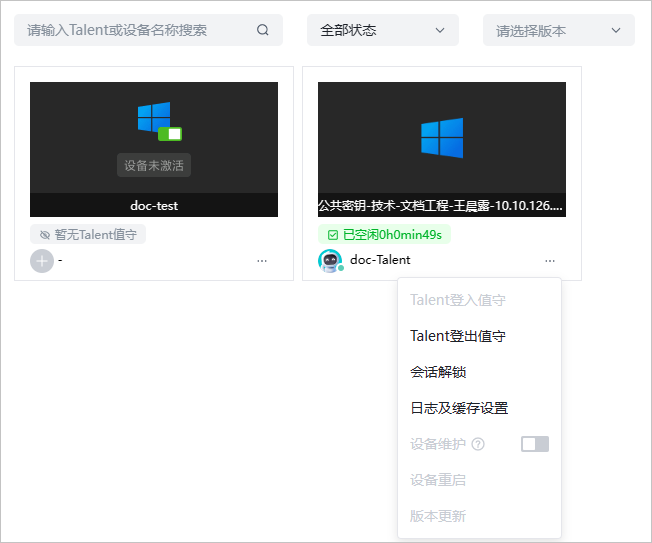Click the Windows logo on second device card
Viewport: 652px width, 543px height.
(x=441, y=138)
